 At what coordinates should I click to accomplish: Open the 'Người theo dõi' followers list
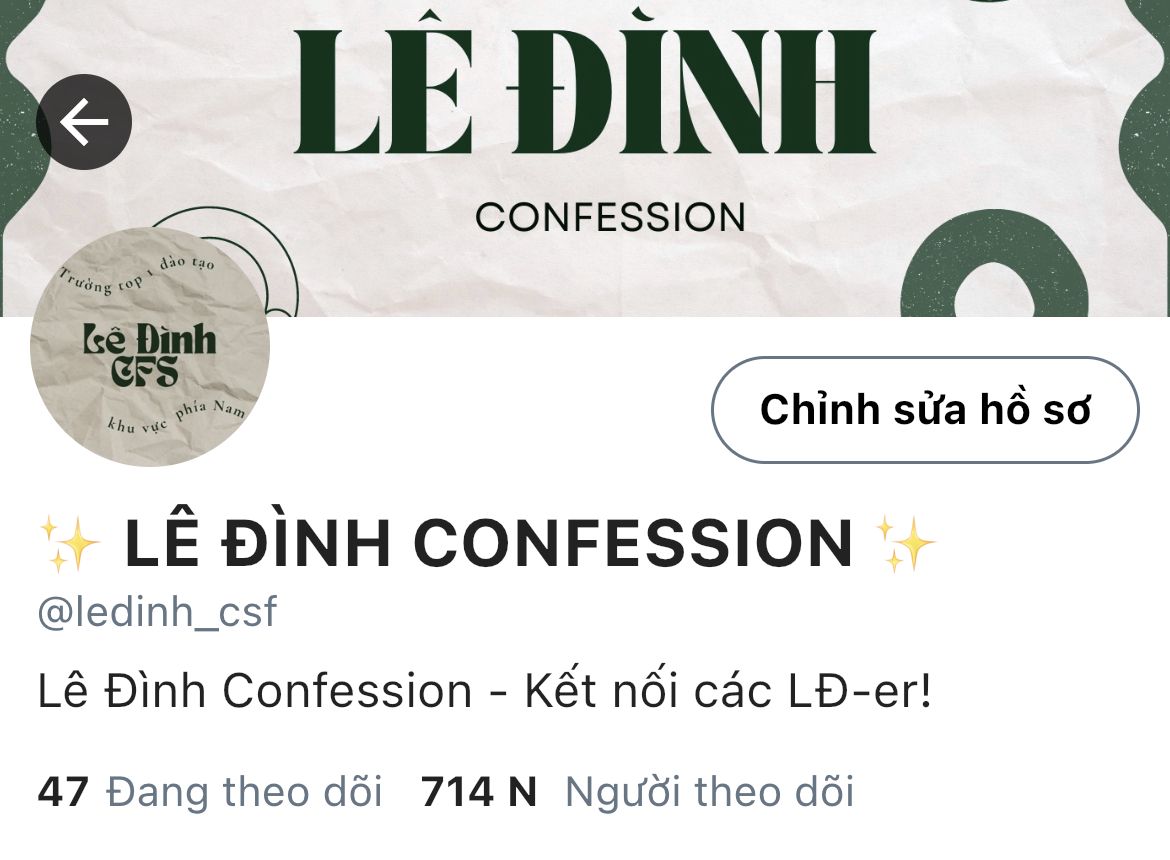[637, 791]
